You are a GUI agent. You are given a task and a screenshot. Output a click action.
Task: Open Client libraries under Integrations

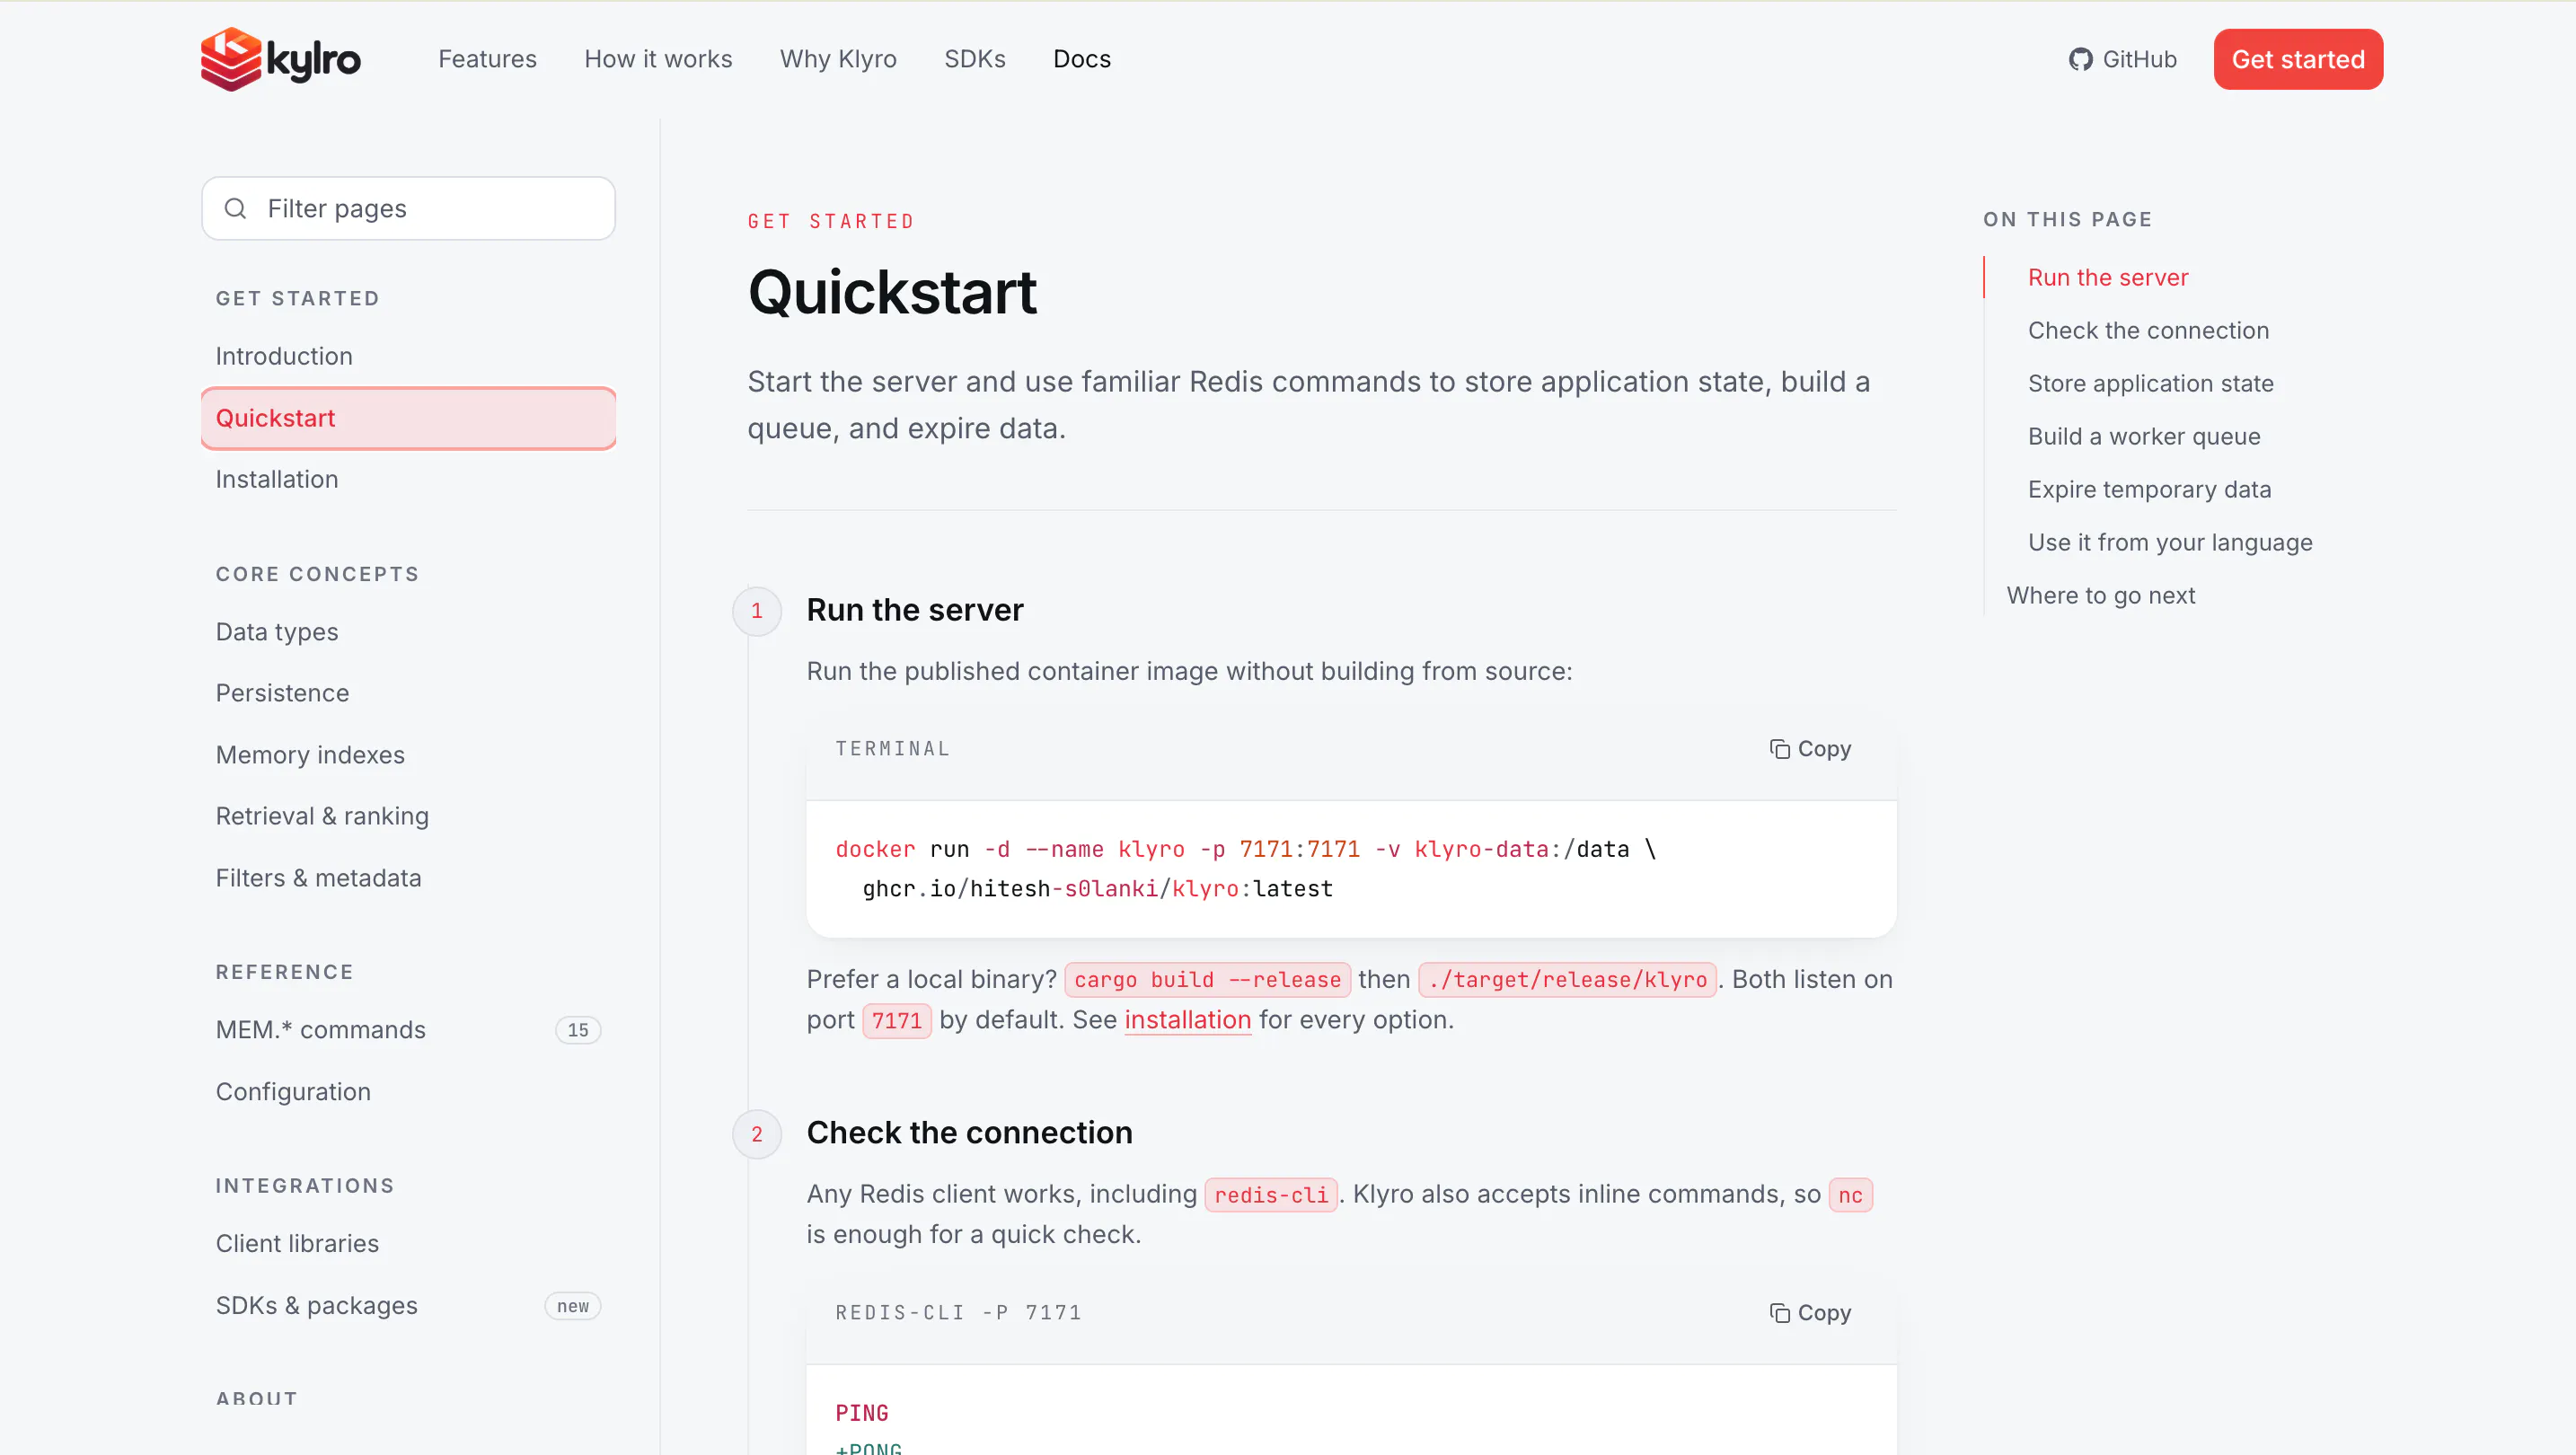[408, 1244]
